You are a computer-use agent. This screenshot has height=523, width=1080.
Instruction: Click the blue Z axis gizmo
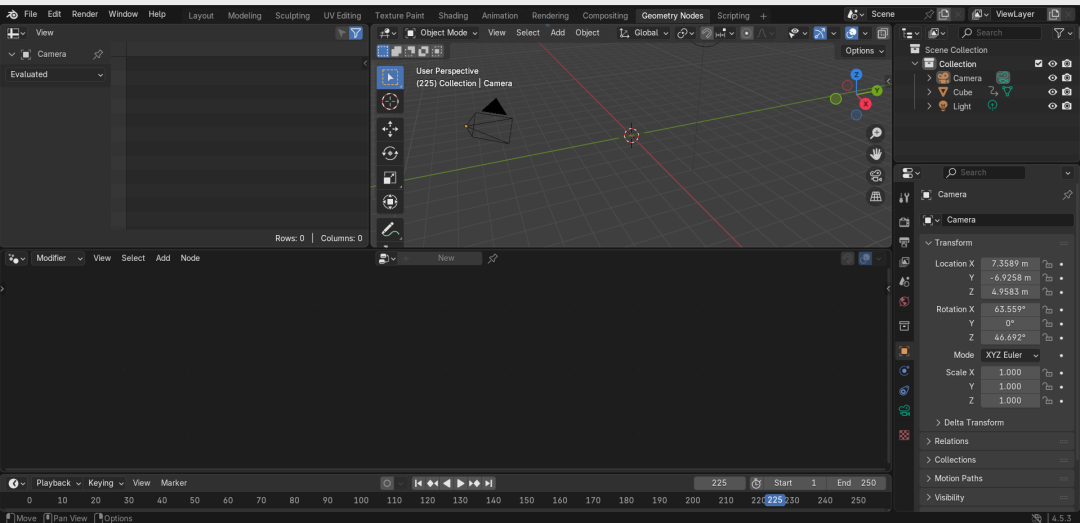click(856, 74)
